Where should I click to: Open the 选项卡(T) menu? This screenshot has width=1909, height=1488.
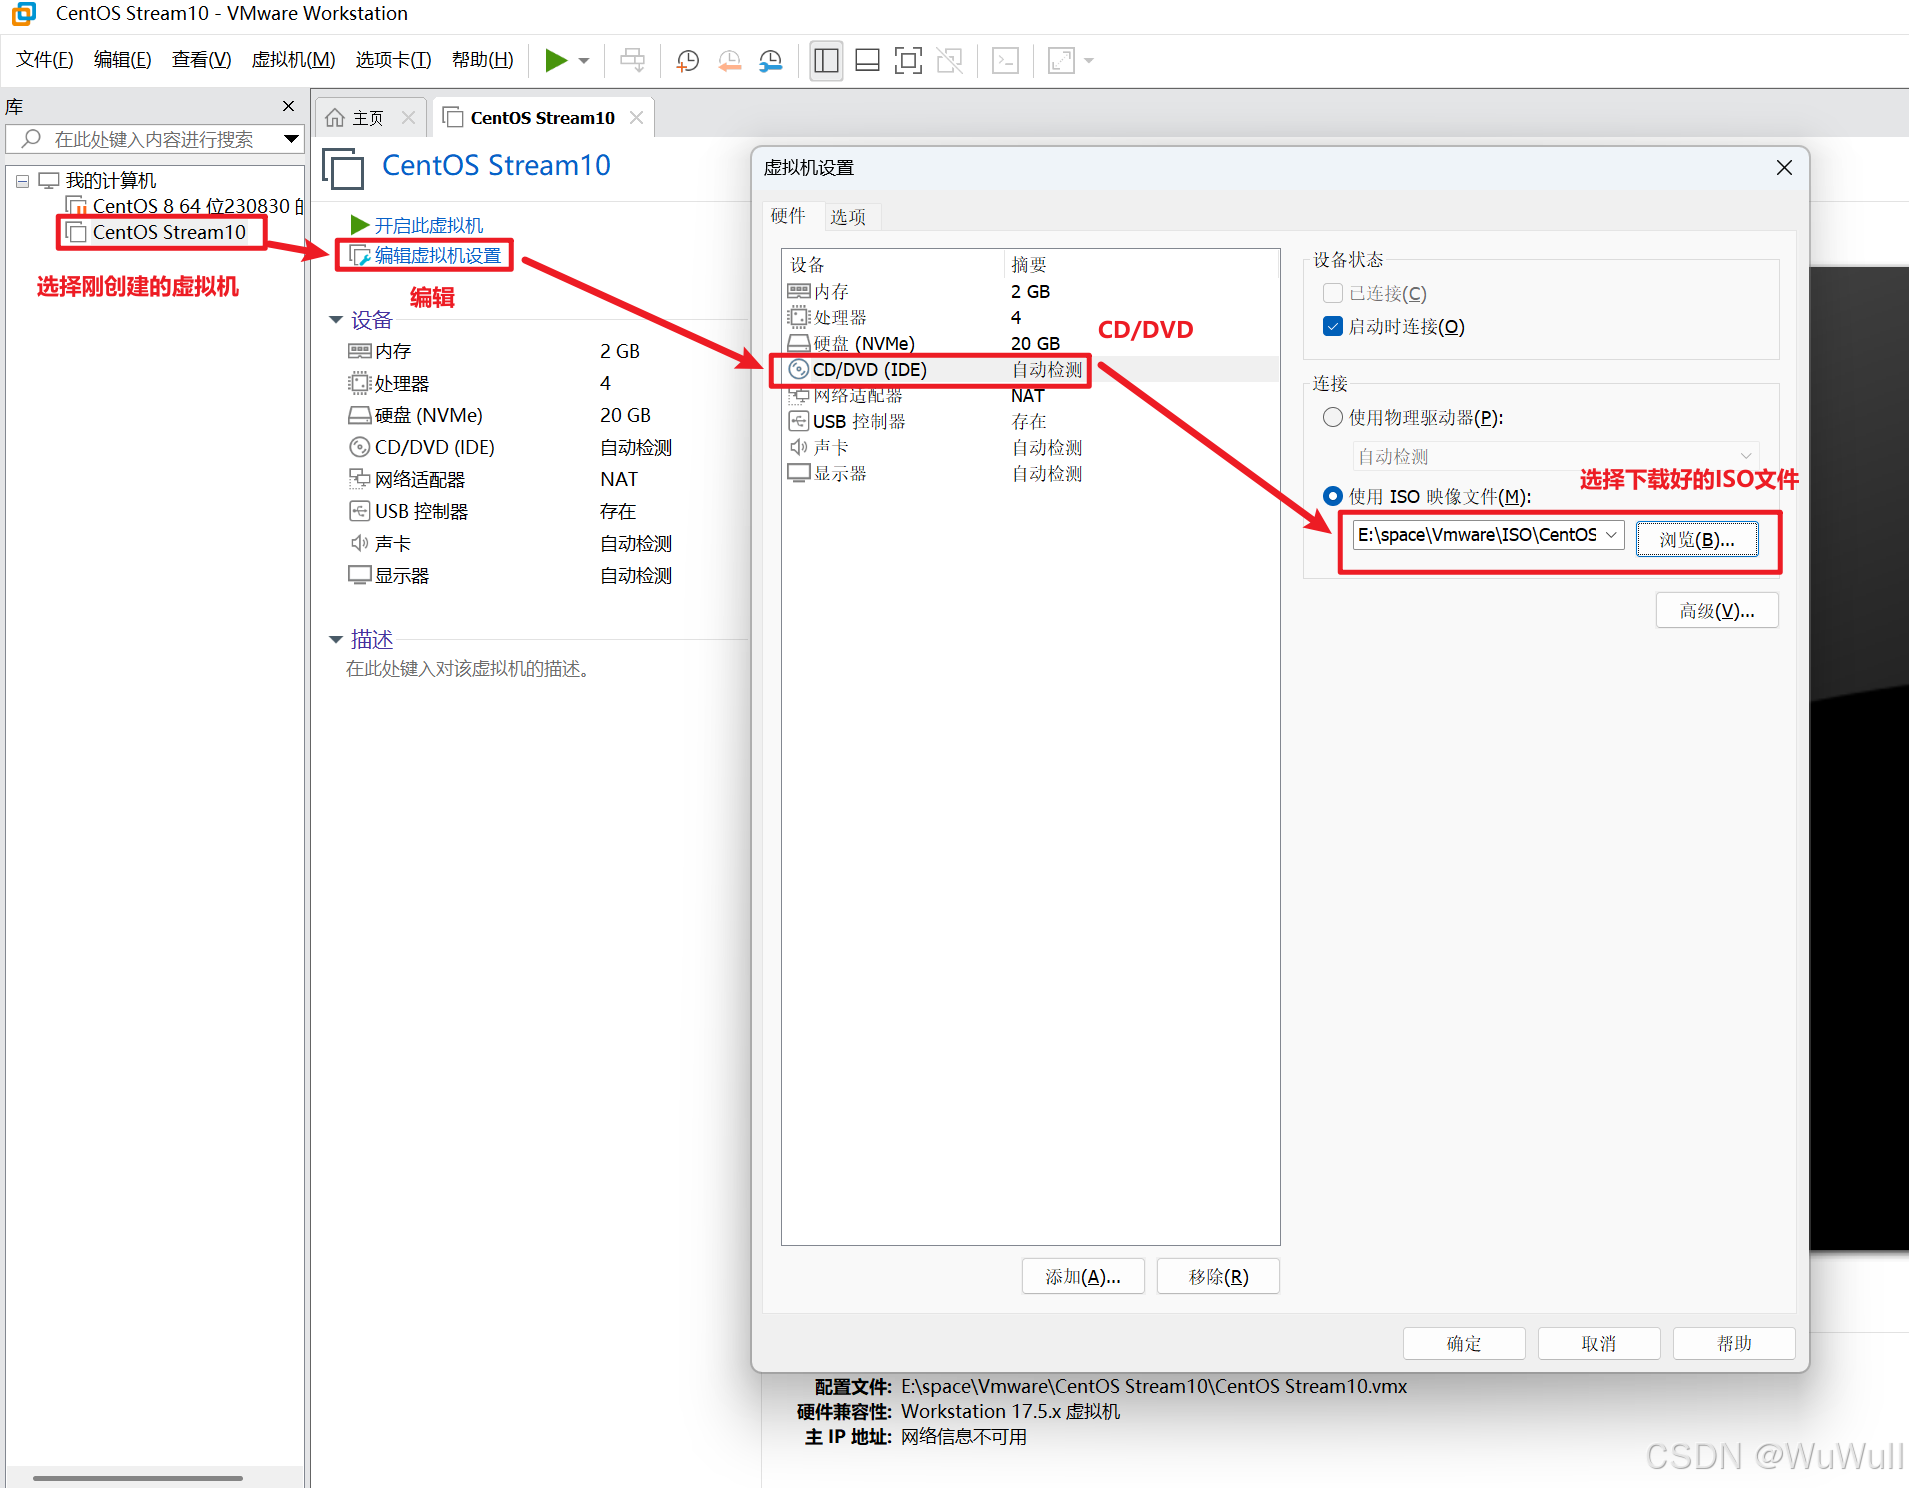point(393,60)
